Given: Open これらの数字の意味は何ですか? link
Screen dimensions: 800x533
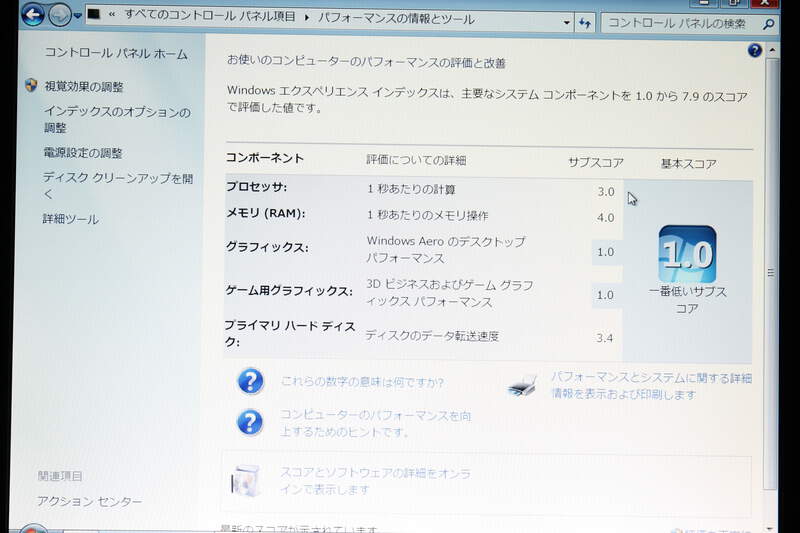Looking at the screenshot, I should click(362, 382).
